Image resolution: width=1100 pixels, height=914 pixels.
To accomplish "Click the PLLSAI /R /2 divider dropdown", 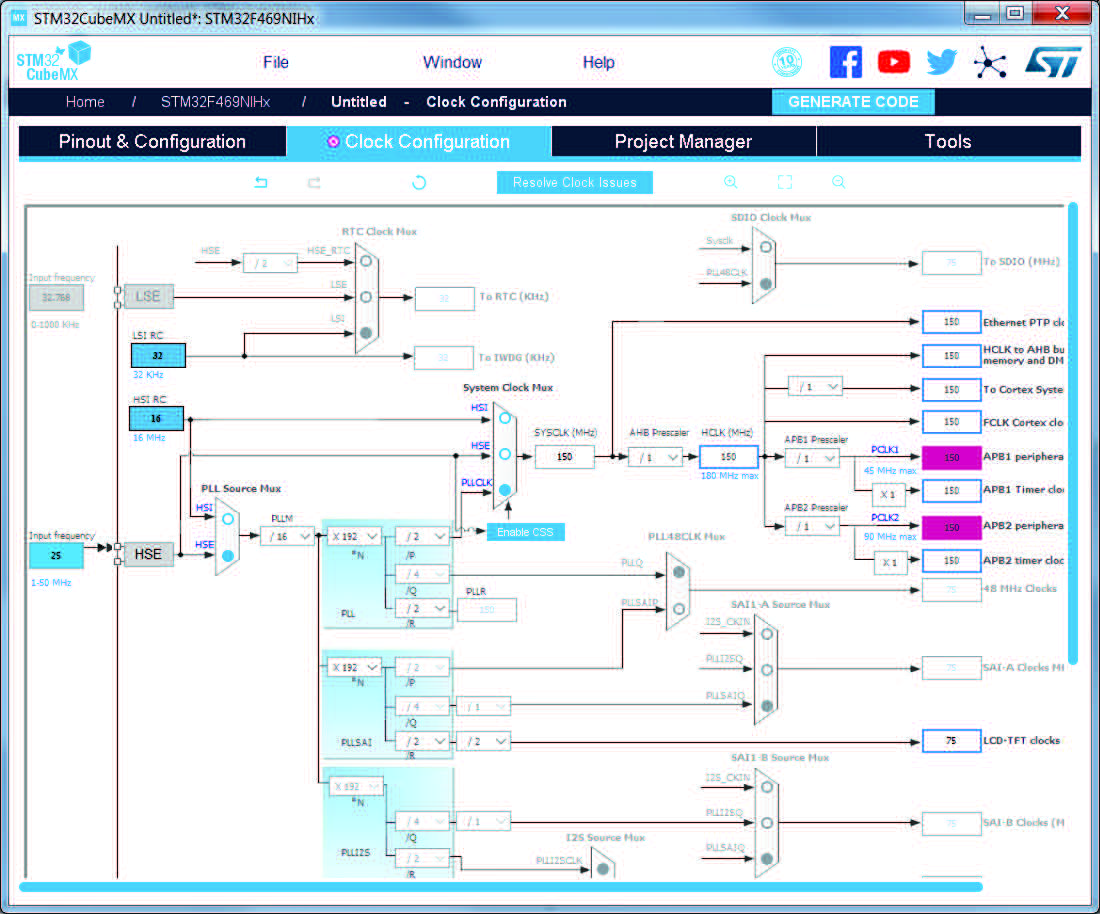I will 422,741.
